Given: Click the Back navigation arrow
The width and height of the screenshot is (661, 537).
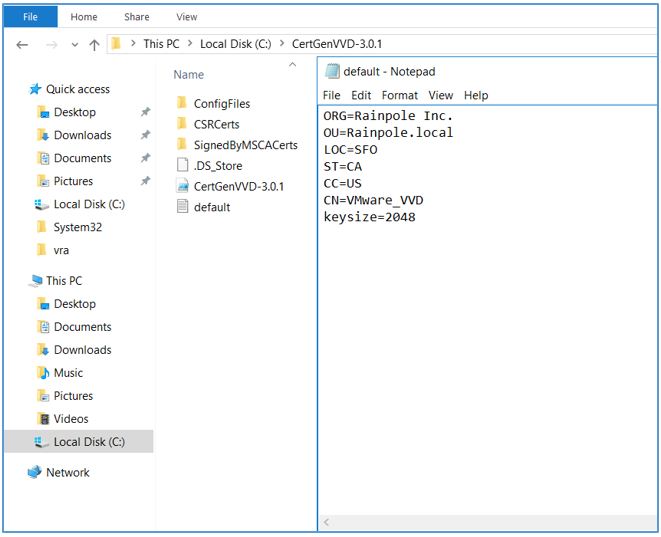Looking at the screenshot, I should tap(22, 45).
